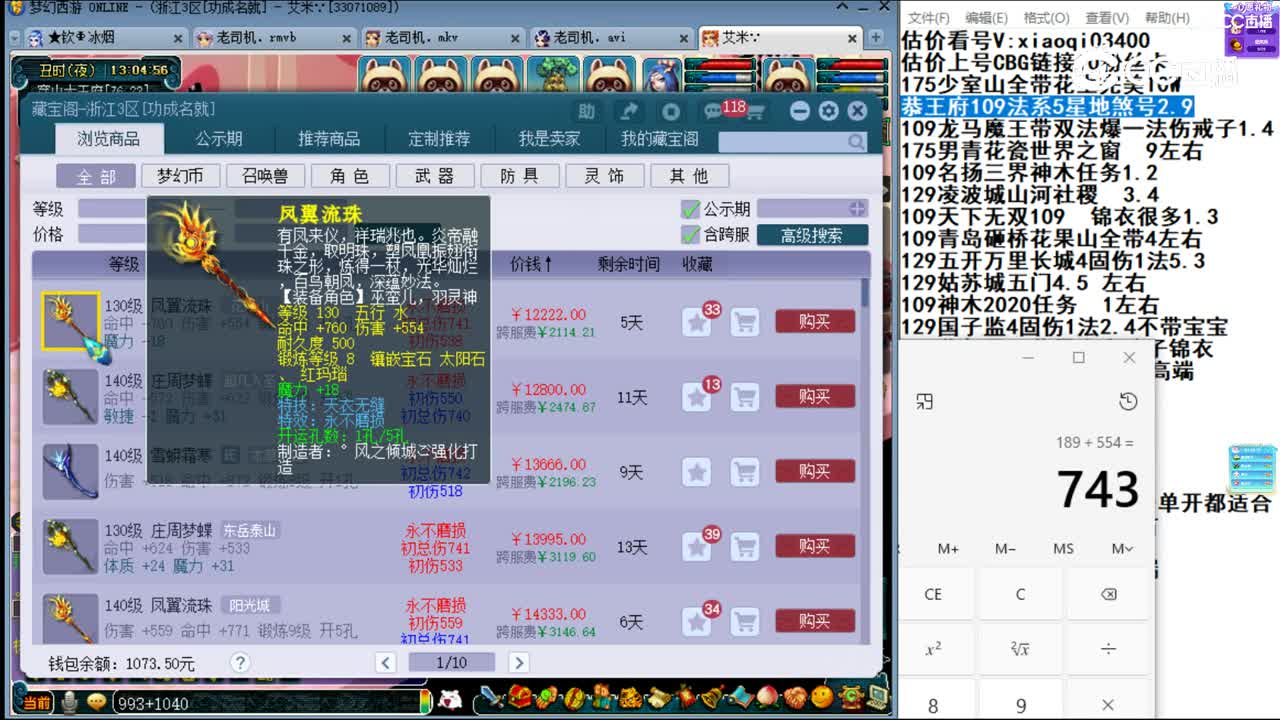Expand the 公示期 filter plus field
This screenshot has height=720, width=1280.
[x=857, y=209]
